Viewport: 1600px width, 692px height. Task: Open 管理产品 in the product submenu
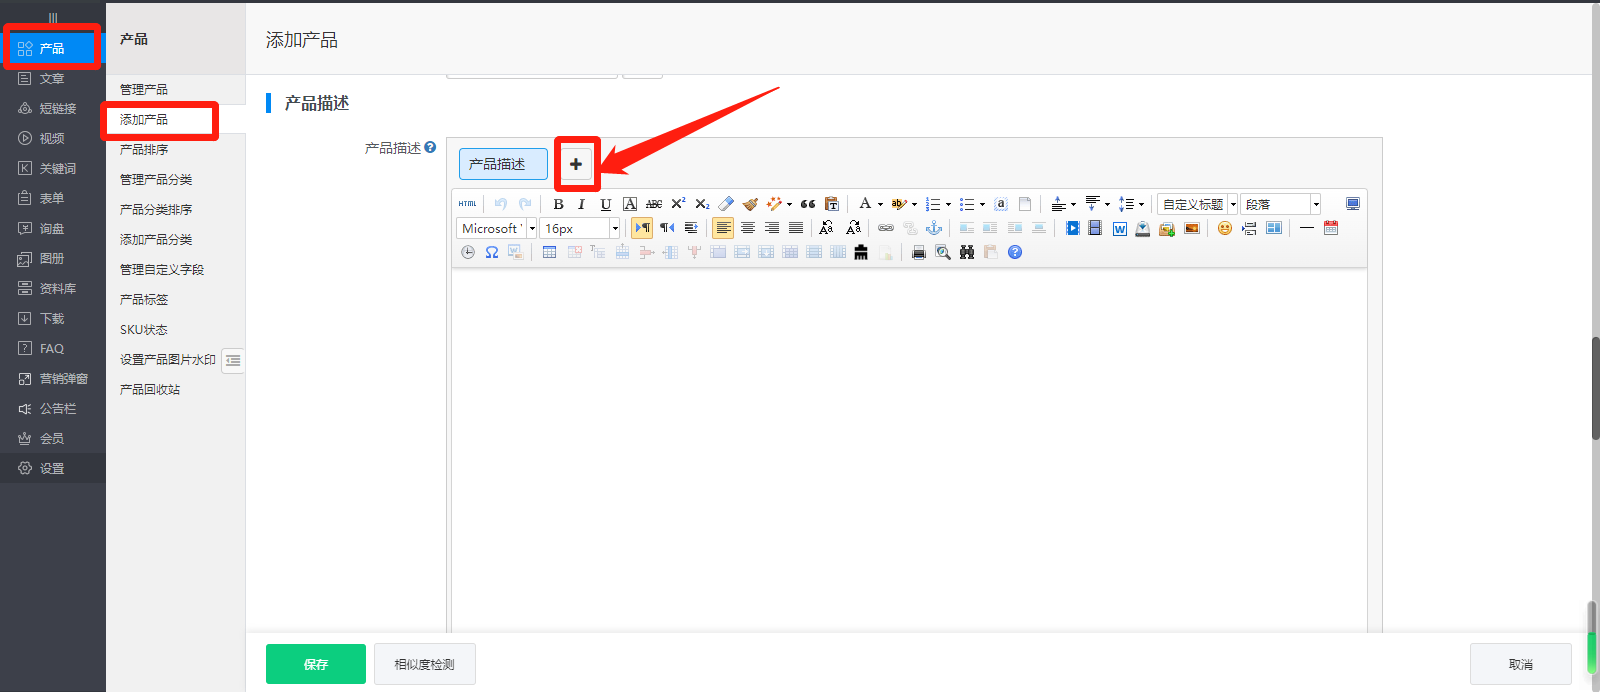(144, 90)
